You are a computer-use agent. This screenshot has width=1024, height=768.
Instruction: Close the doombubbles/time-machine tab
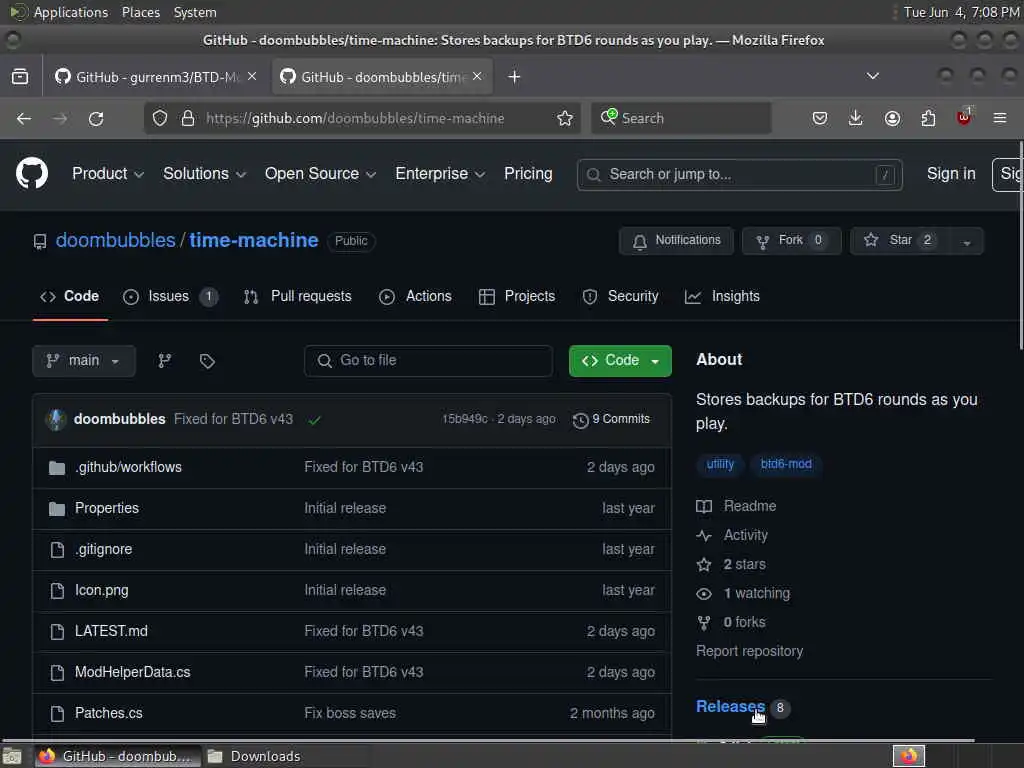click(x=477, y=76)
